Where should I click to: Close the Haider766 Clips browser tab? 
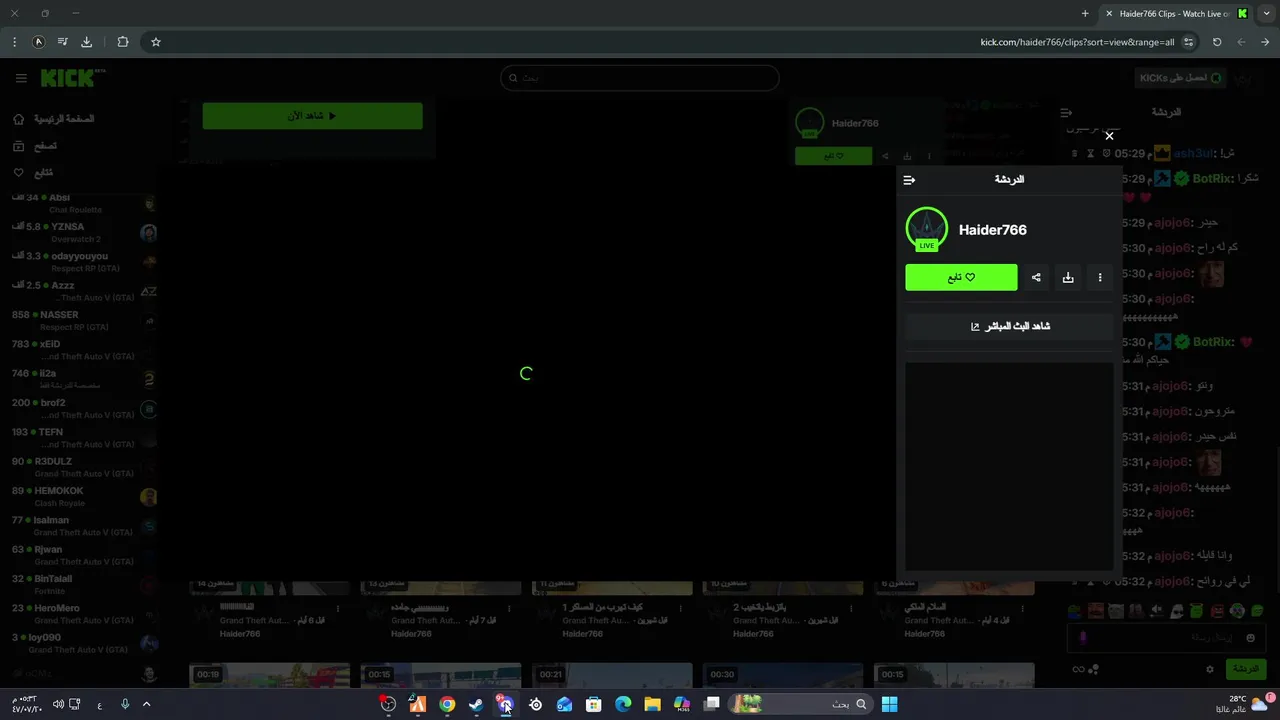point(1108,14)
